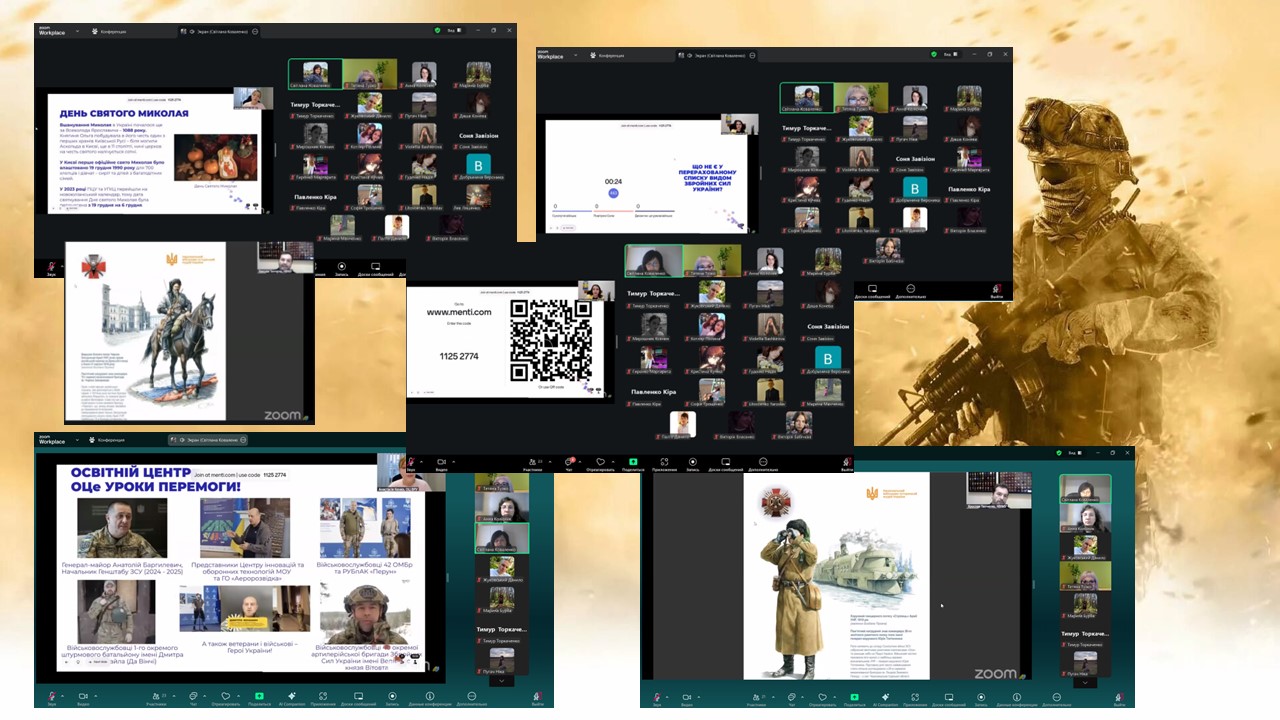Click Дополнительно more icon in Освітній центр window
The width and height of the screenshot is (1280, 720).
[x=471, y=696]
